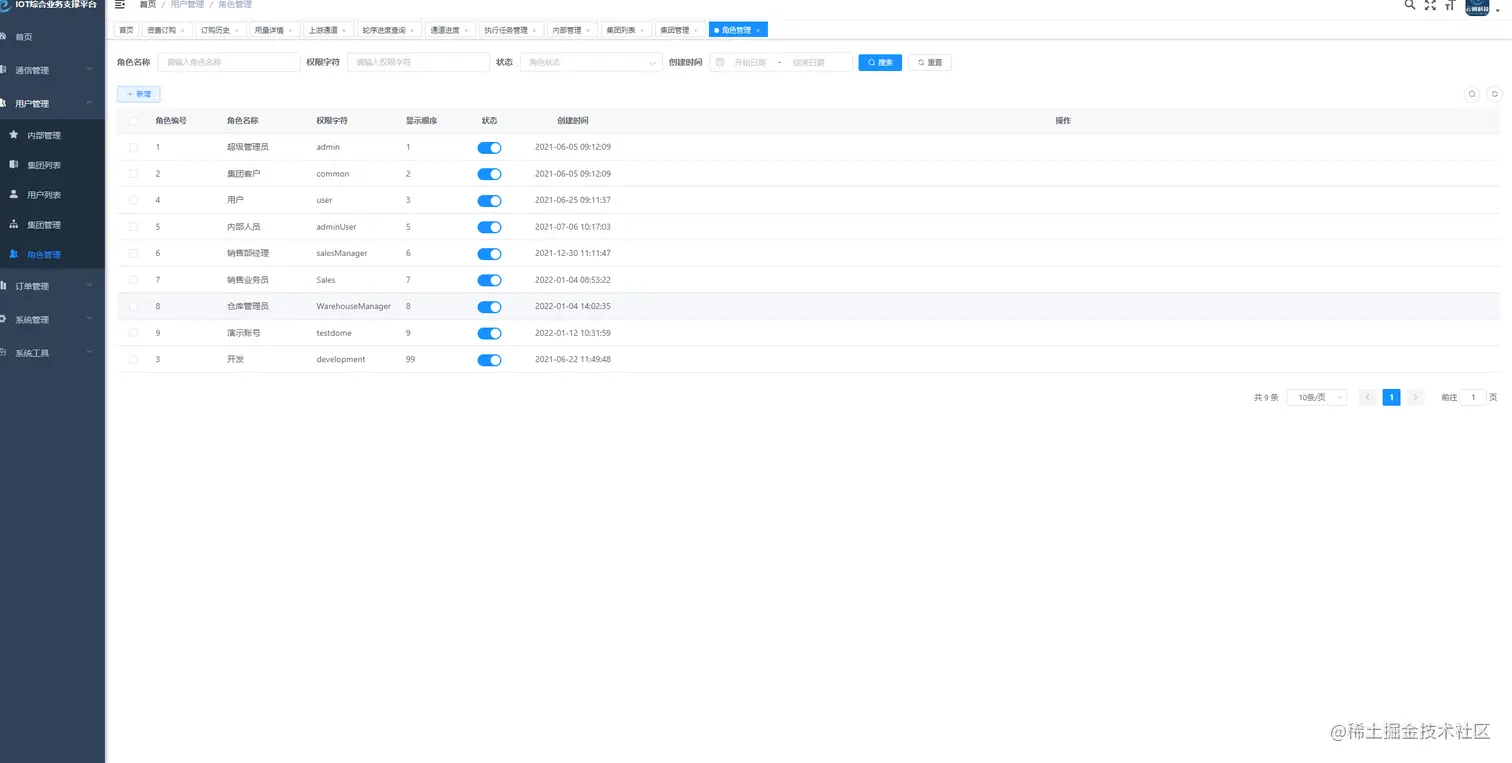Open 首页 in the sidebar
Viewport: 1512px width, 763px height.
[52, 37]
